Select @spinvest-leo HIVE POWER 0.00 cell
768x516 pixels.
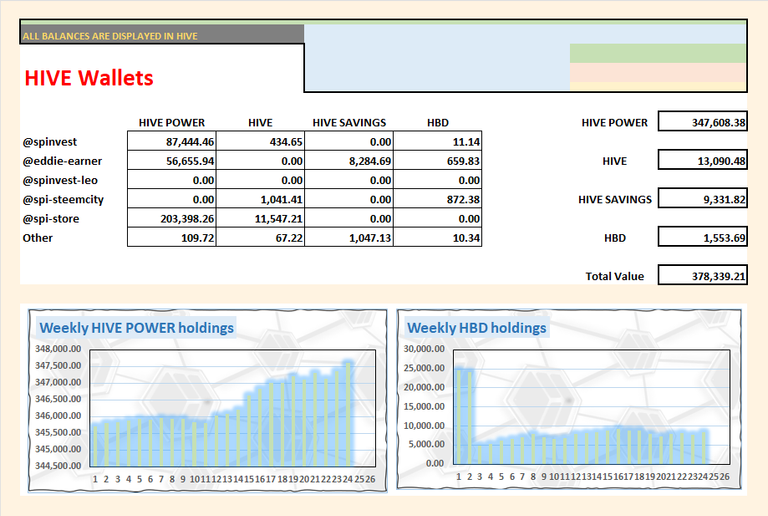click(171, 180)
